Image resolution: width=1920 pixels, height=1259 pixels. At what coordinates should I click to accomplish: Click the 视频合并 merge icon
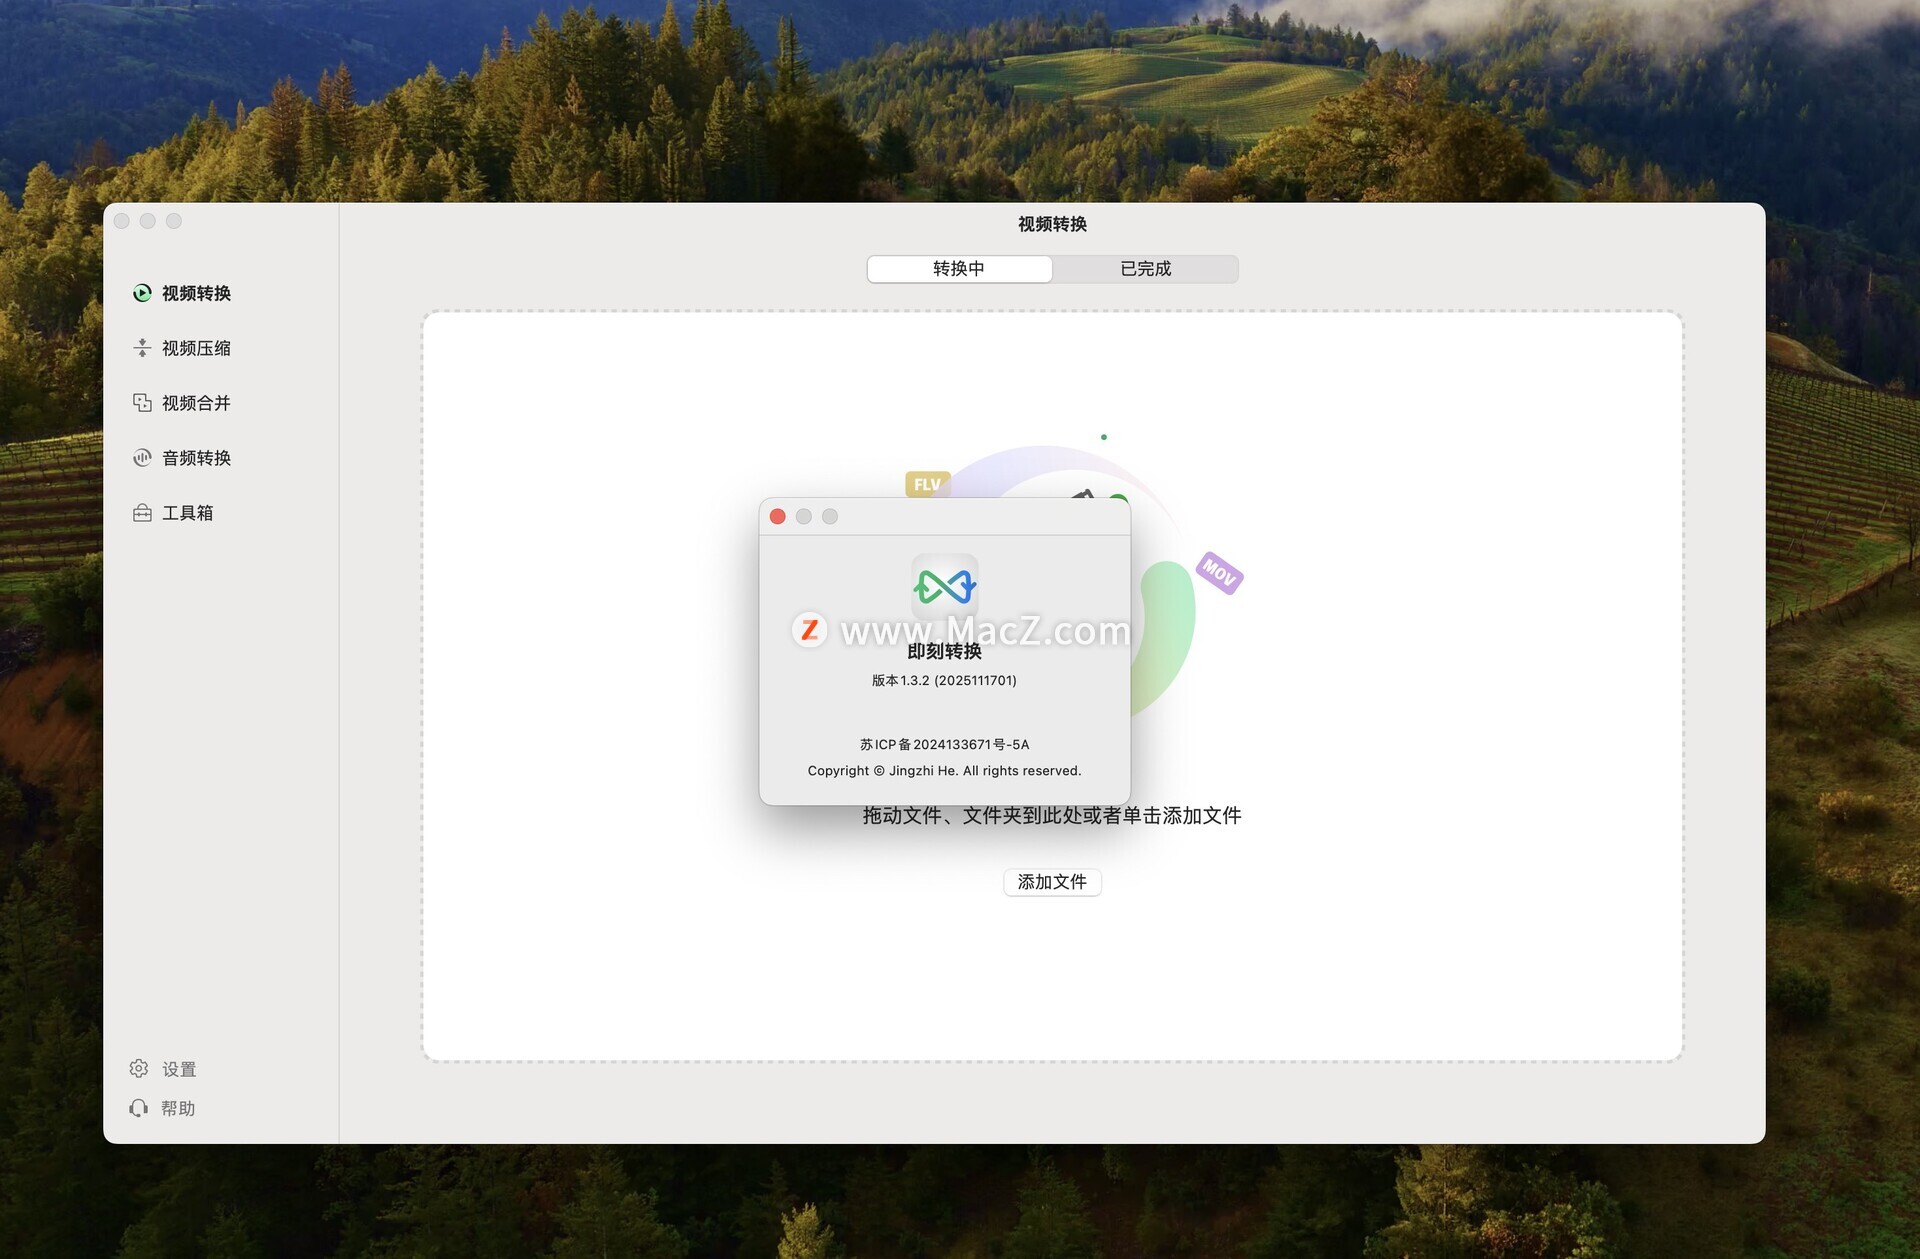point(142,403)
